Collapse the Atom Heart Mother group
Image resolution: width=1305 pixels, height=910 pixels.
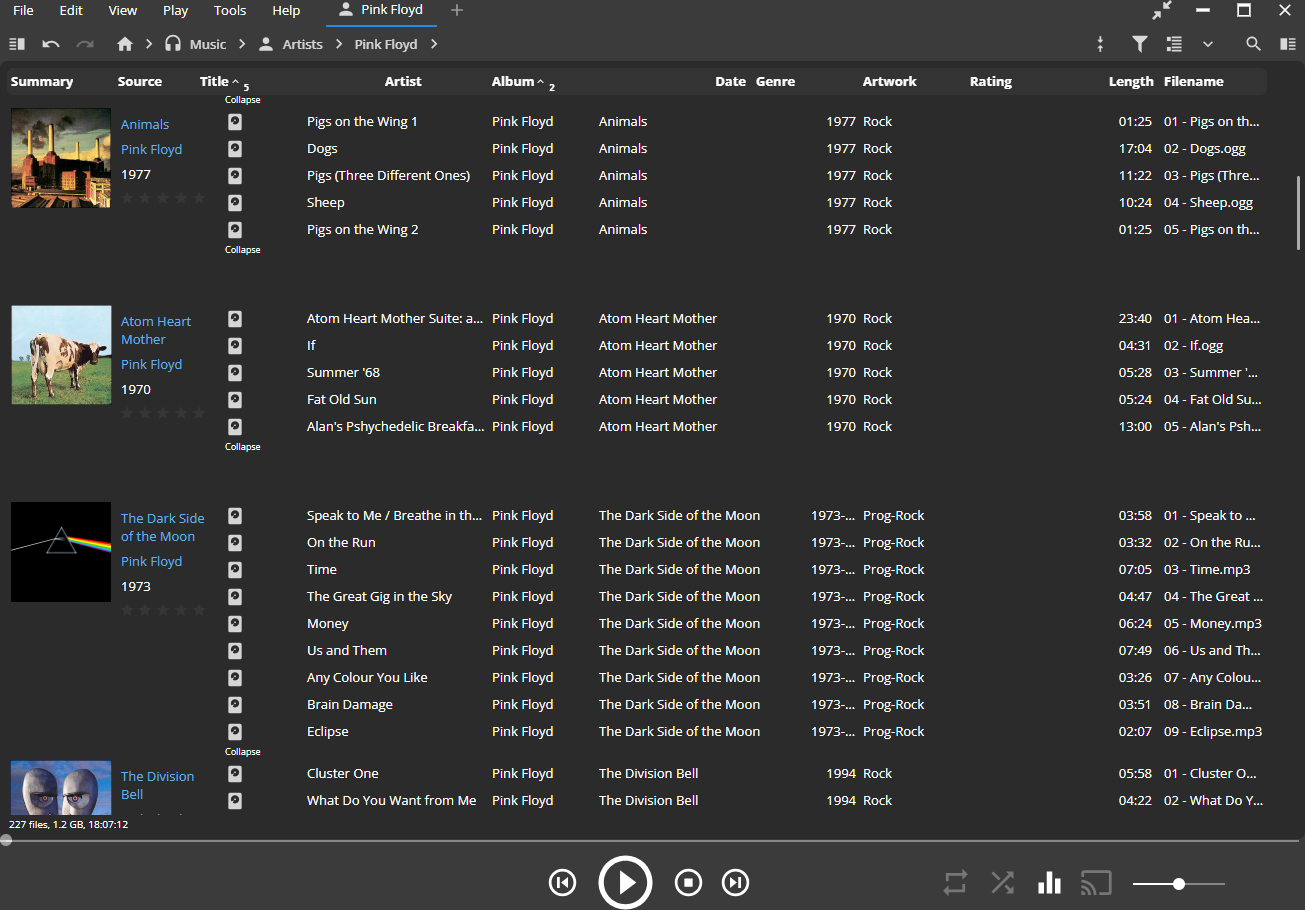click(242, 447)
